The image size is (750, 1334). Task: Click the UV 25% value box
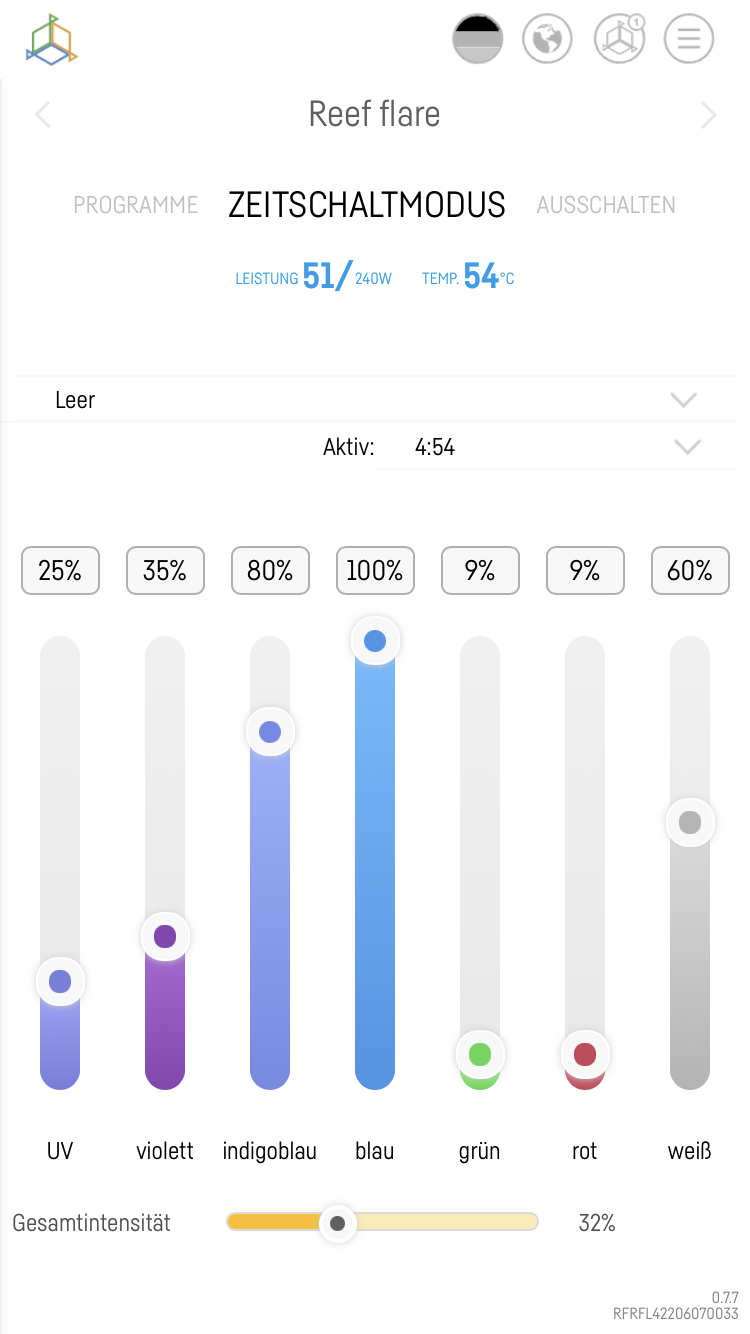tap(60, 571)
